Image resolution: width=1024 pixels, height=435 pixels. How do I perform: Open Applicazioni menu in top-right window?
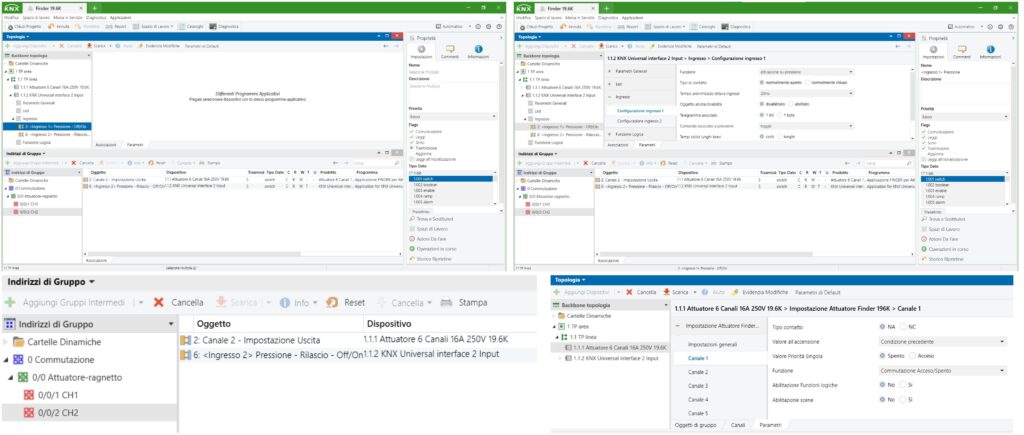[x=633, y=18]
